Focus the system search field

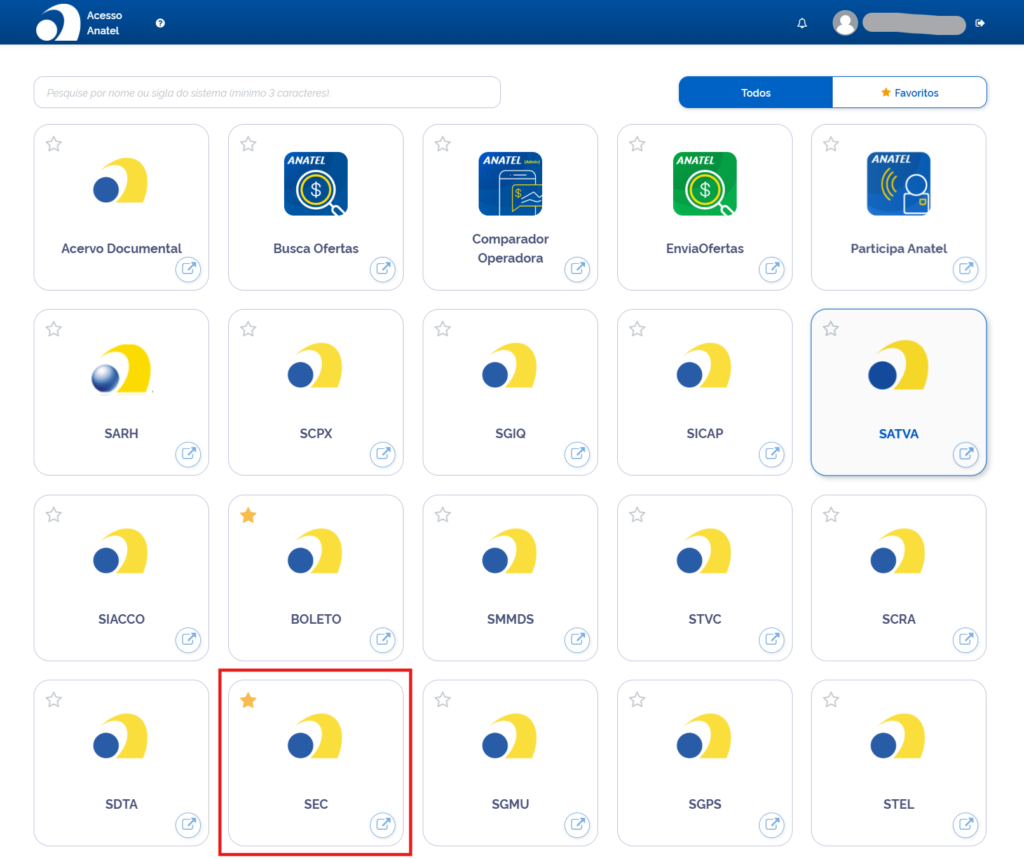267,93
